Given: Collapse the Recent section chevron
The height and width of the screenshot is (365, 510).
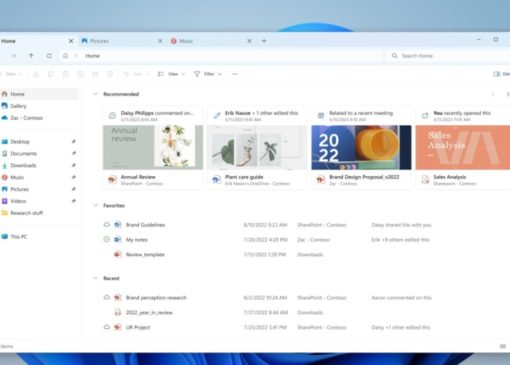Looking at the screenshot, I should [95, 278].
